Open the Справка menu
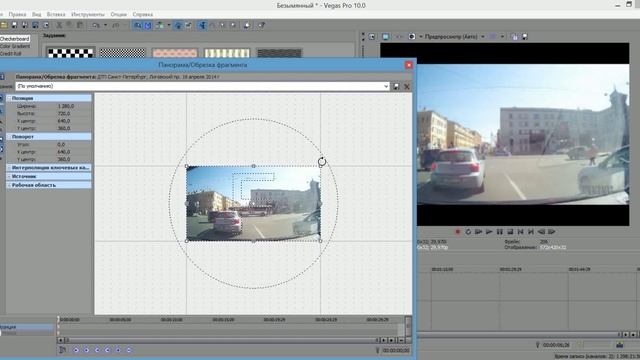640x360 pixels. click(142, 14)
